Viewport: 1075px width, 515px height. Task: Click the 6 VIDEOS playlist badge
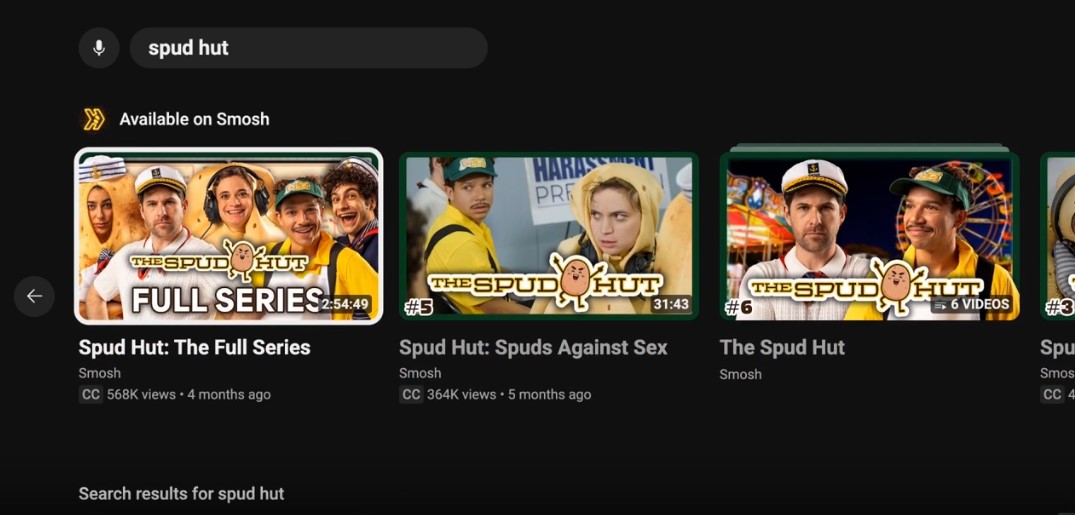971,304
